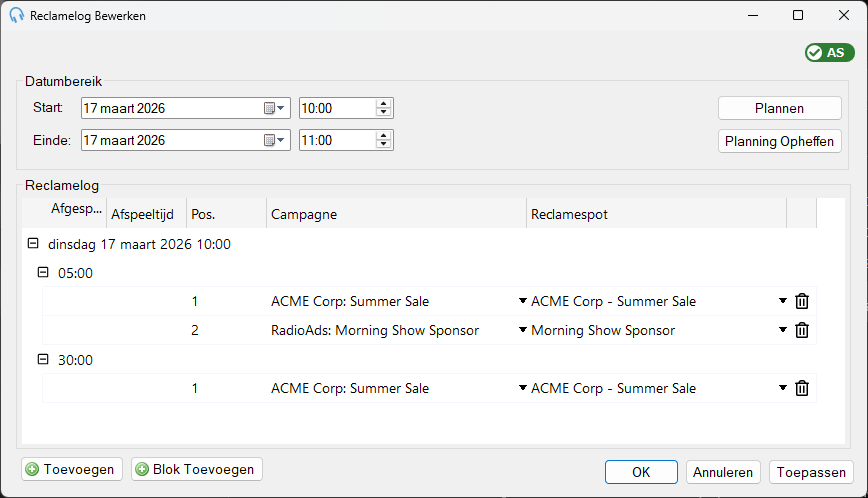Decrease the Einde time 11:00 spinner
The width and height of the screenshot is (868, 498).
(x=383, y=145)
